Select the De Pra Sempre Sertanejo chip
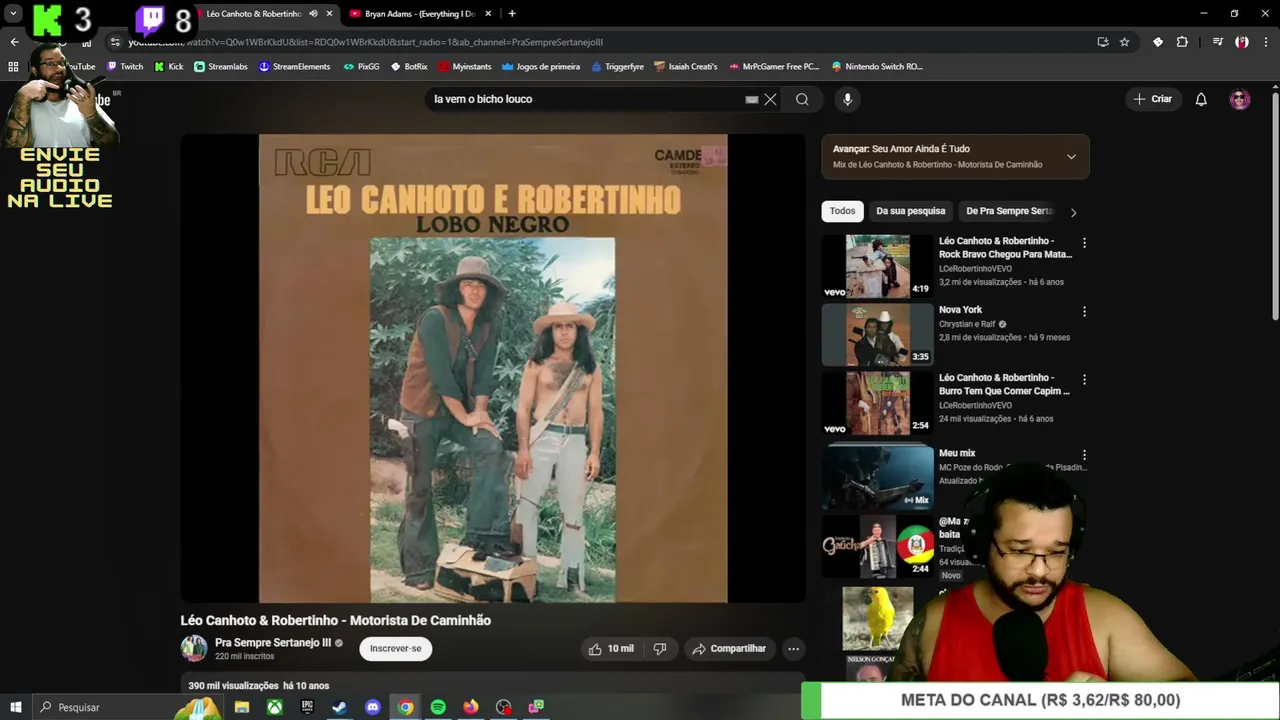 tap(1009, 211)
